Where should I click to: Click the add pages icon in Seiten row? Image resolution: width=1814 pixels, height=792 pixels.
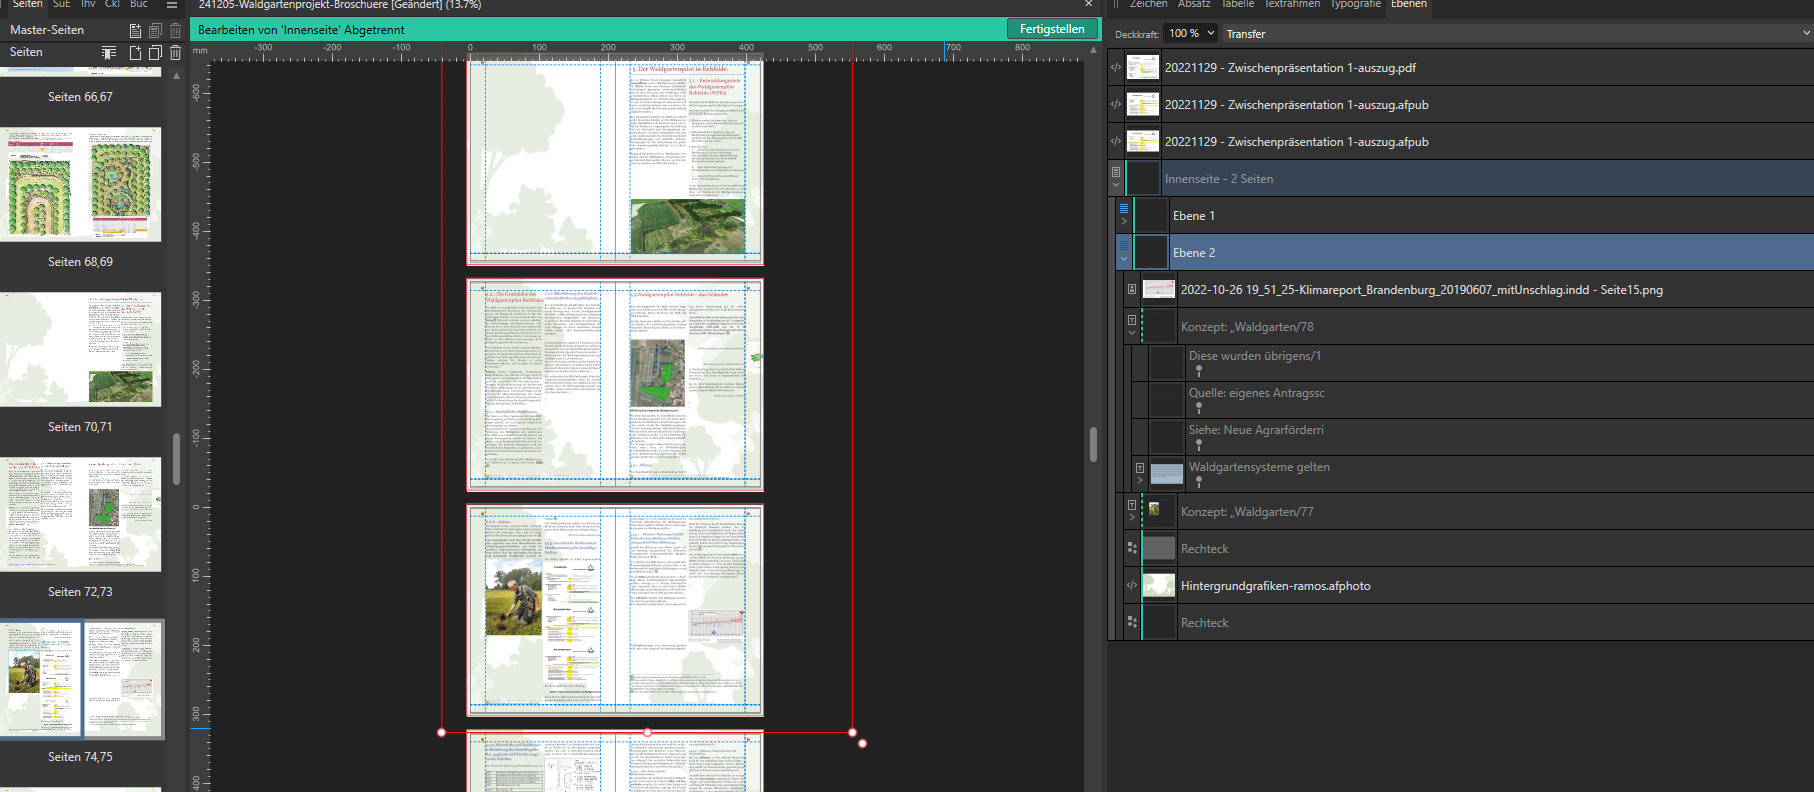click(x=136, y=52)
